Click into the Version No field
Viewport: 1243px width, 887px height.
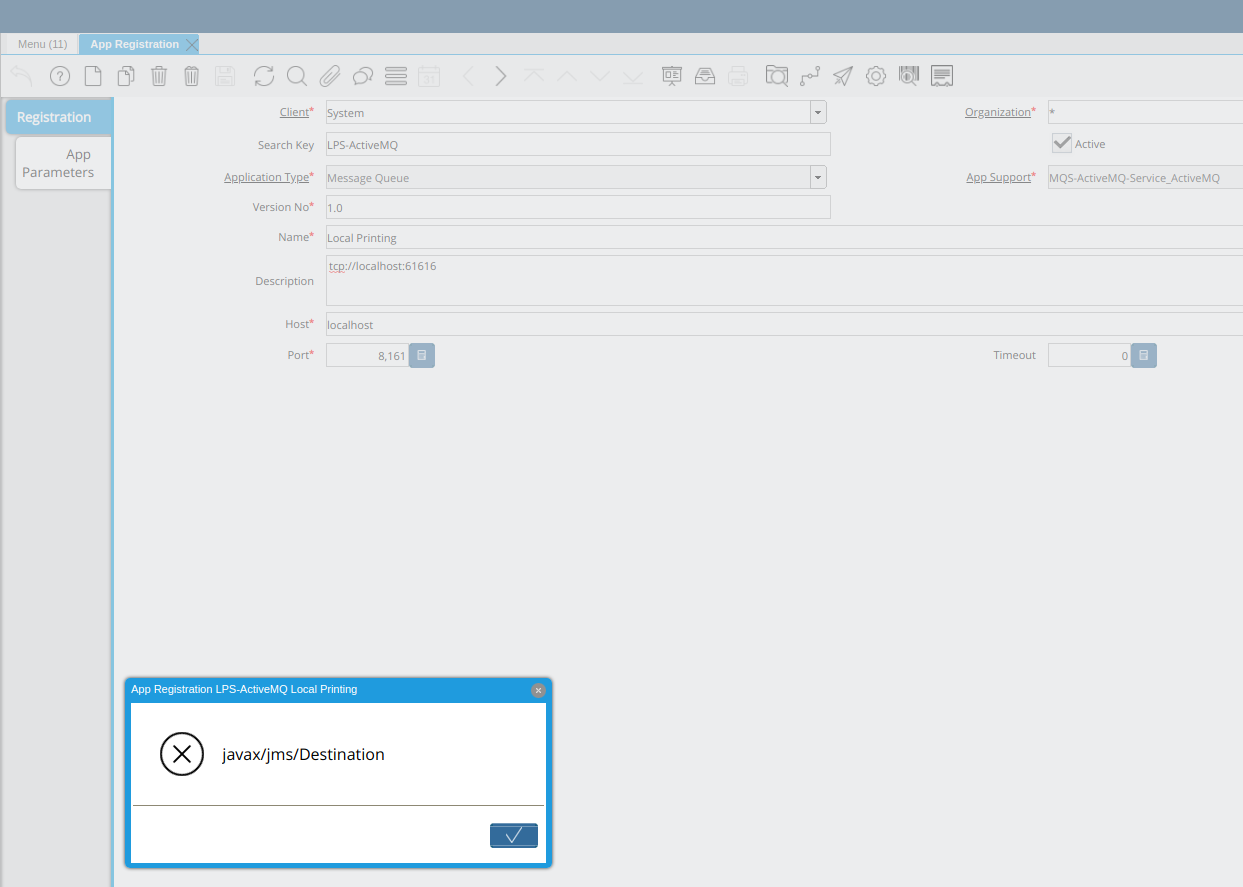578,207
